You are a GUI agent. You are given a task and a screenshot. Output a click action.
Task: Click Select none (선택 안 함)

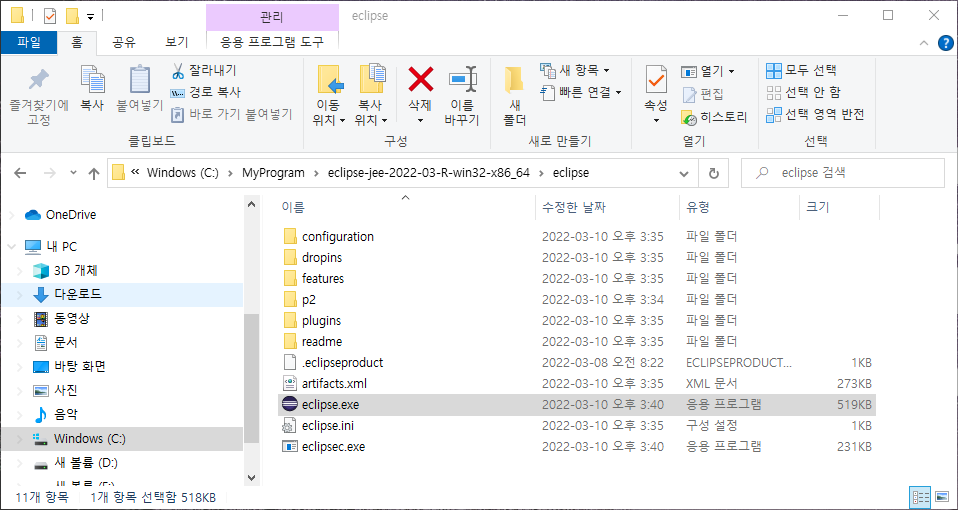click(803, 92)
